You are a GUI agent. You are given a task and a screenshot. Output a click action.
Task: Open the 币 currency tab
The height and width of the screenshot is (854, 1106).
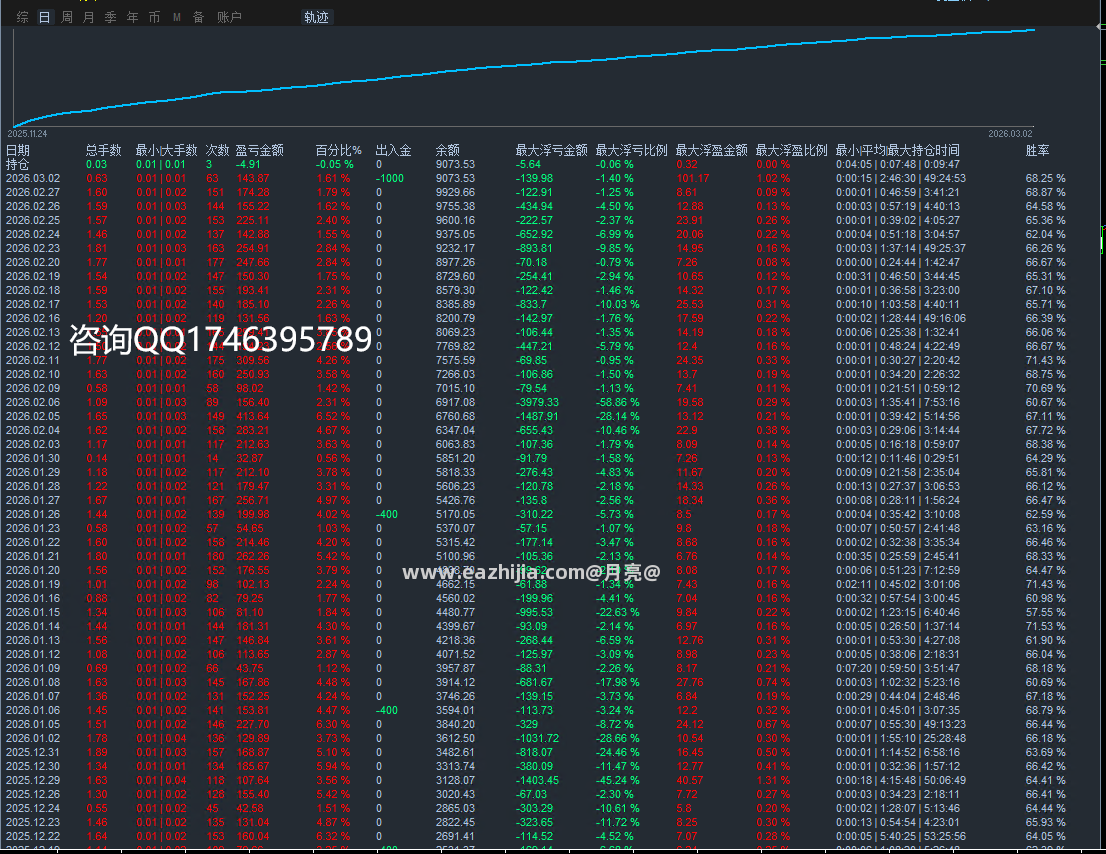(154, 17)
